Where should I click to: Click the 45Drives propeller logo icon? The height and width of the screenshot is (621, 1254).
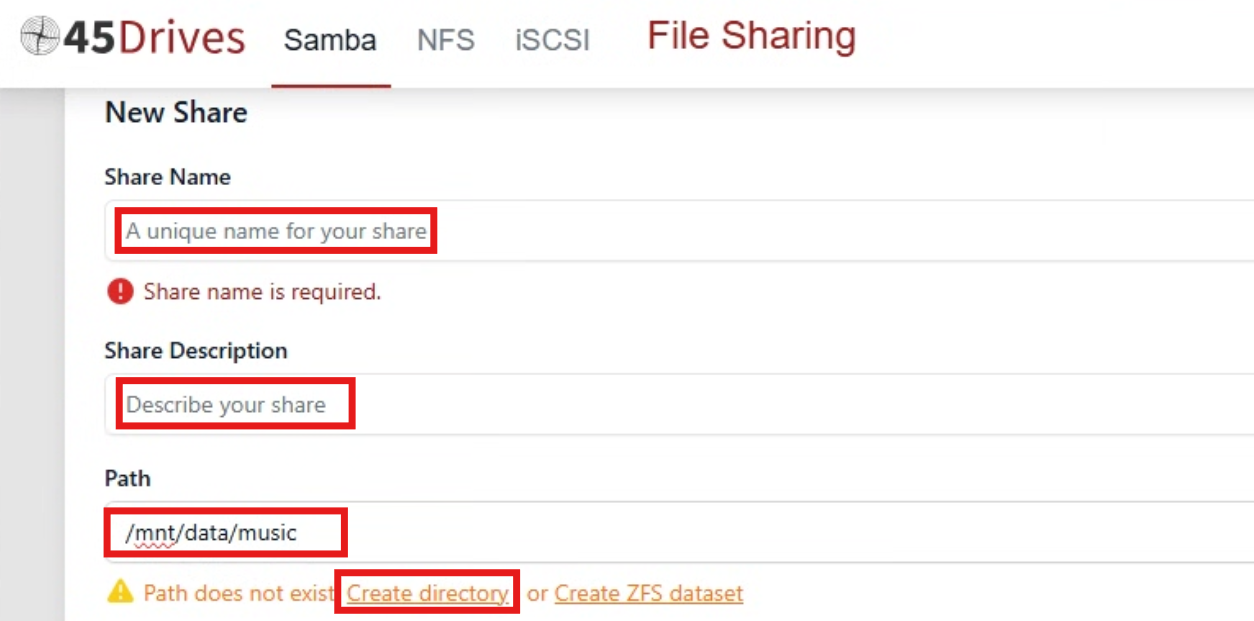[x=40, y=36]
